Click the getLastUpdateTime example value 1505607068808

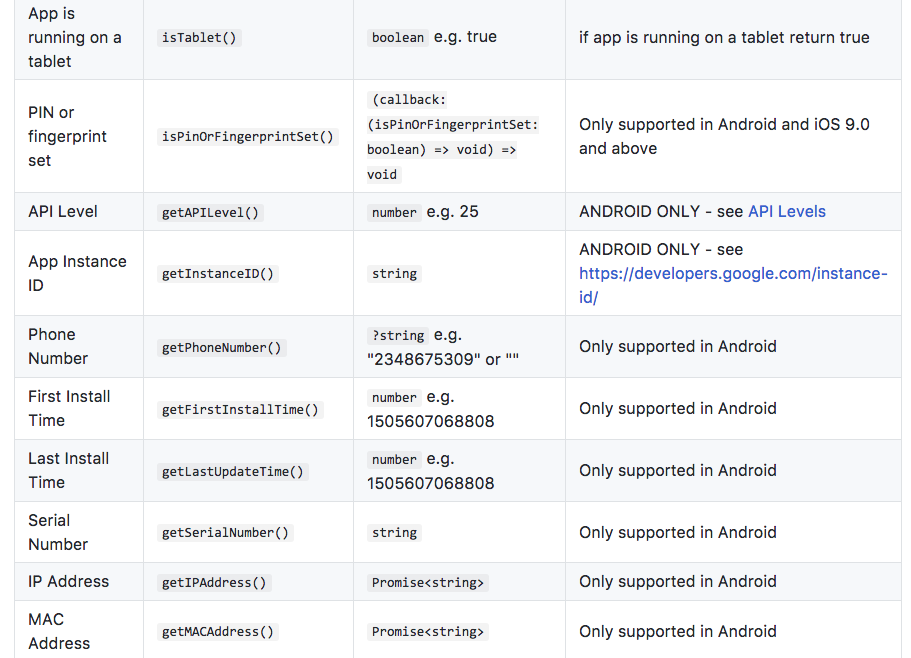click(x=431, y=483)
